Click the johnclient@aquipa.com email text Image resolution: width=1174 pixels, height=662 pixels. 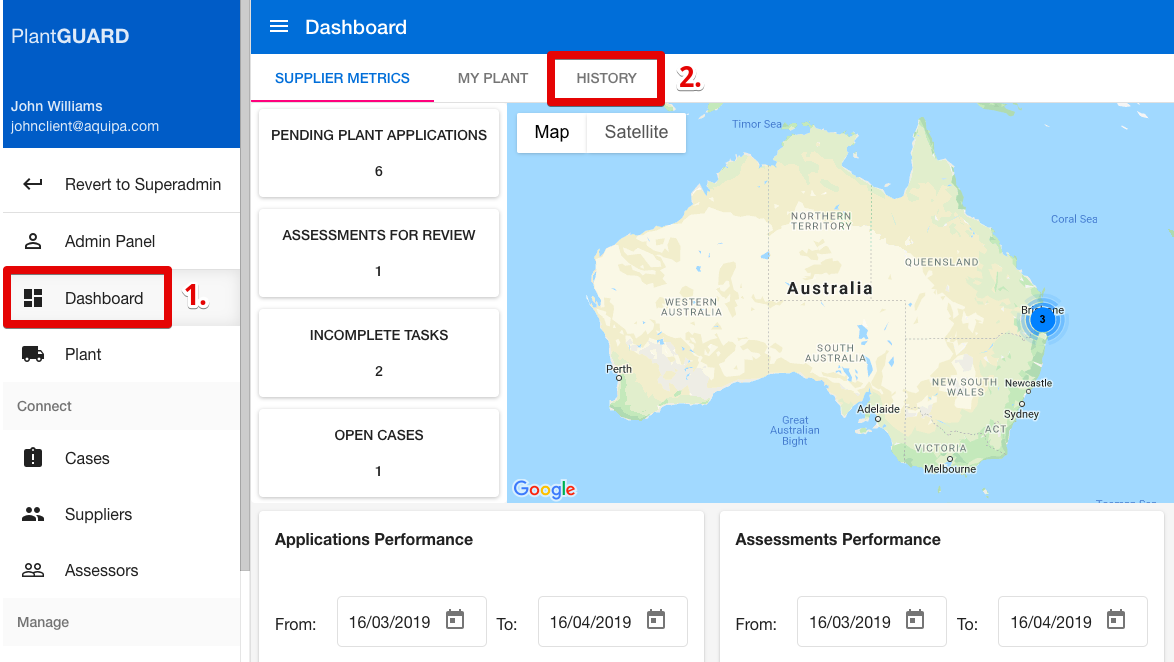click(x=85, y=126)
